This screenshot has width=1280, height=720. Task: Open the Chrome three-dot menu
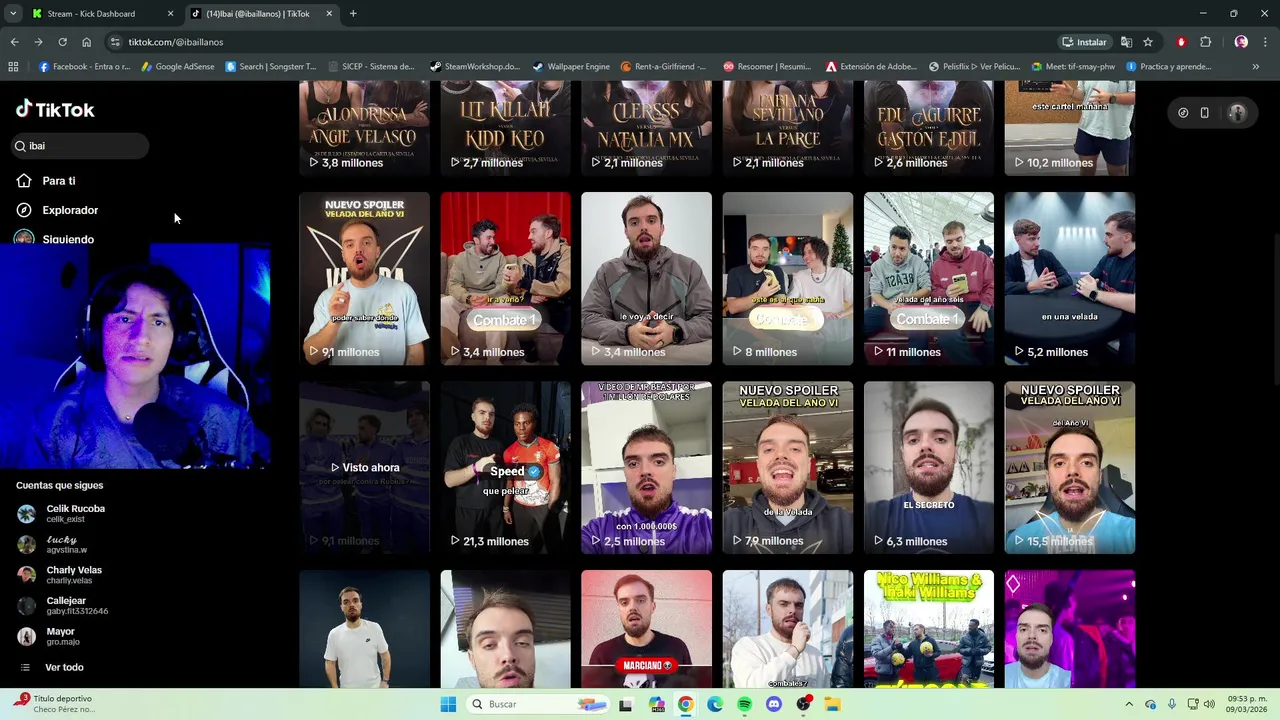pos(1263,42)
